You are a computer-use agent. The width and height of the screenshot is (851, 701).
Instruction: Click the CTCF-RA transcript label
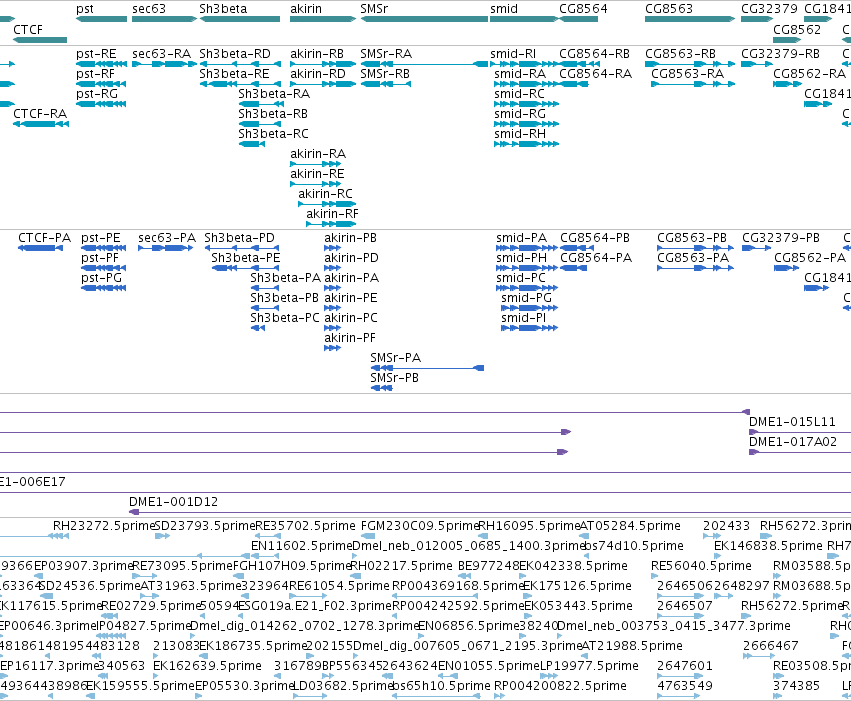pos(40,114)
